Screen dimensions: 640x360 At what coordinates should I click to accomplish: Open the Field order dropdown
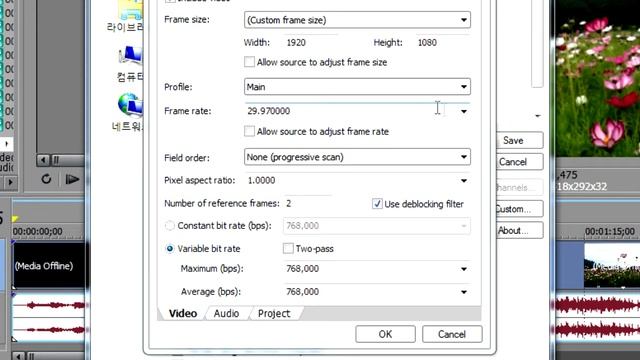pos(357,157)
